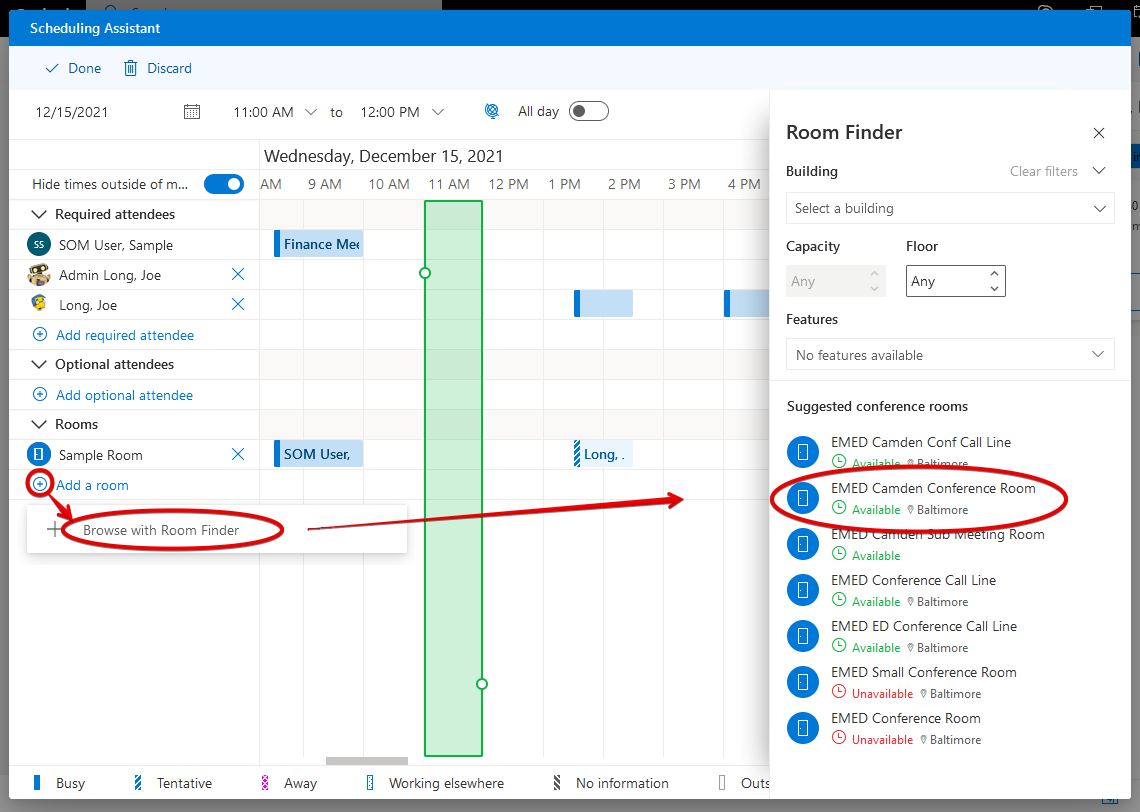Toggle Hide times outside of meeting hours
The height and width of the screenshot is (812, 1140).
pos(224,184)
